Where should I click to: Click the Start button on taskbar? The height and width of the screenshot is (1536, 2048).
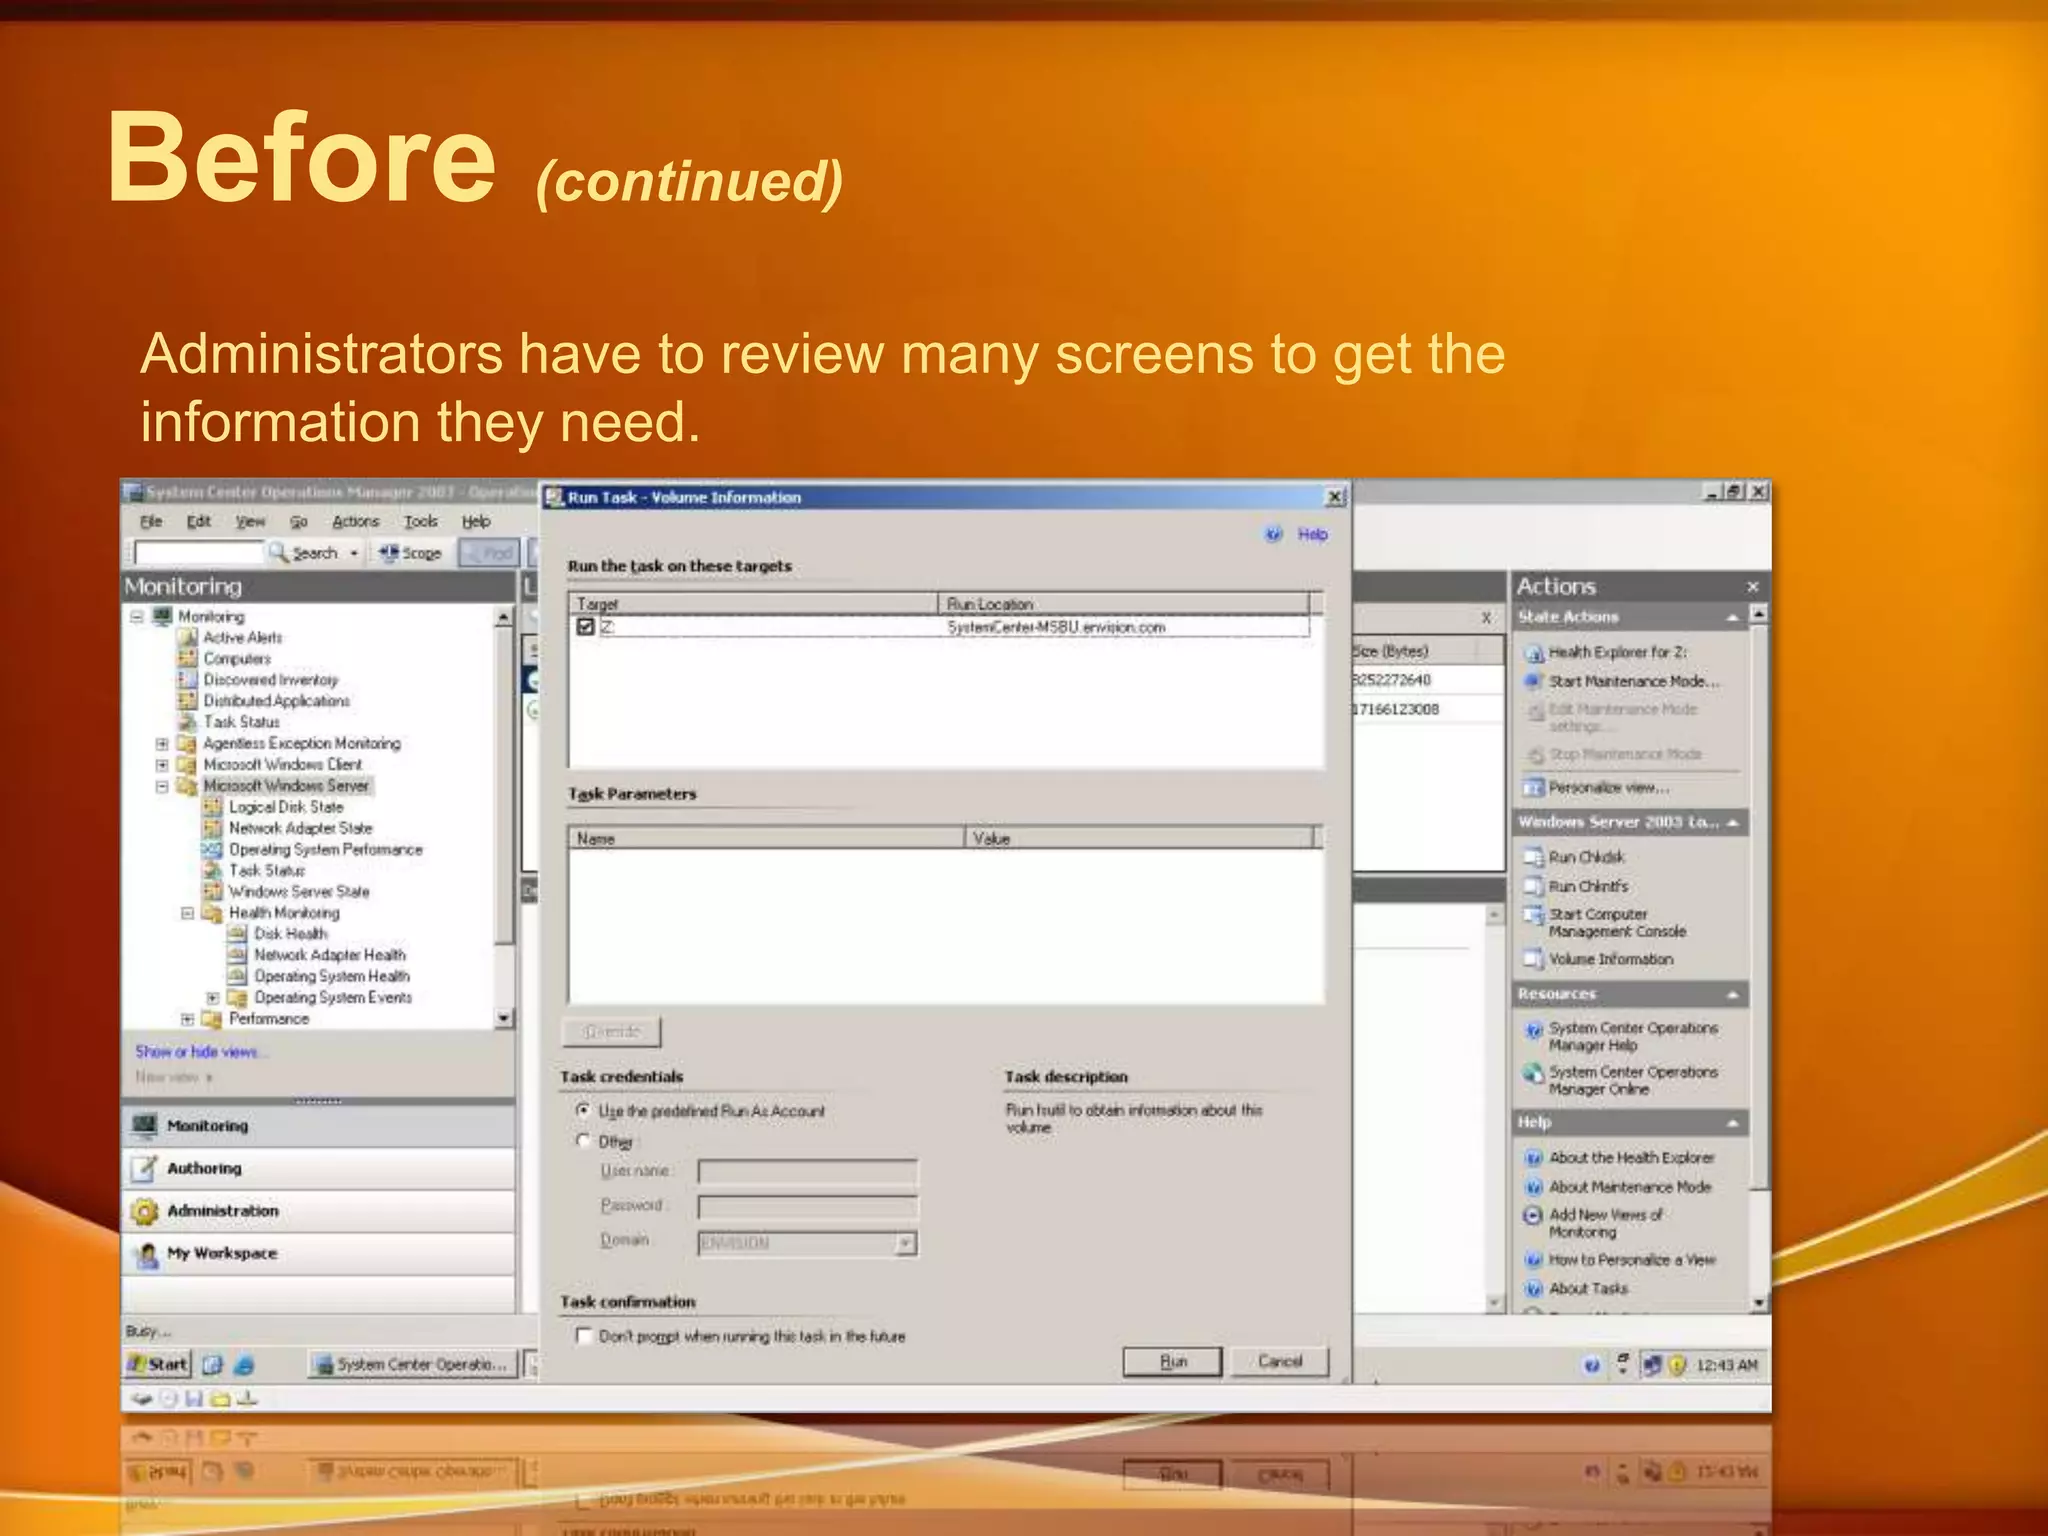coord(158,1364)
